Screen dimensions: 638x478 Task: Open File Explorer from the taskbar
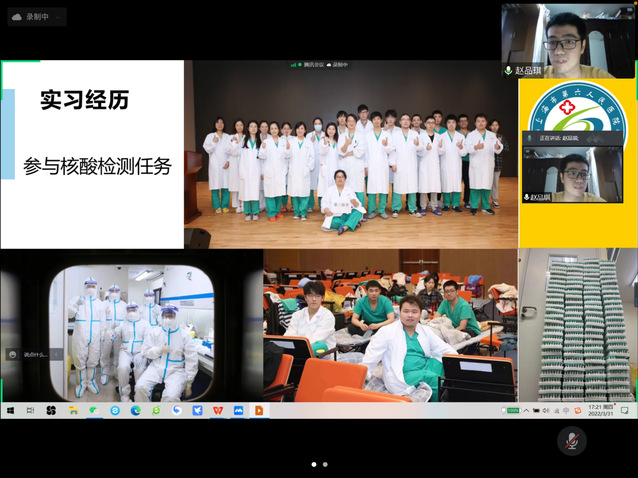(x=73, y=410)
